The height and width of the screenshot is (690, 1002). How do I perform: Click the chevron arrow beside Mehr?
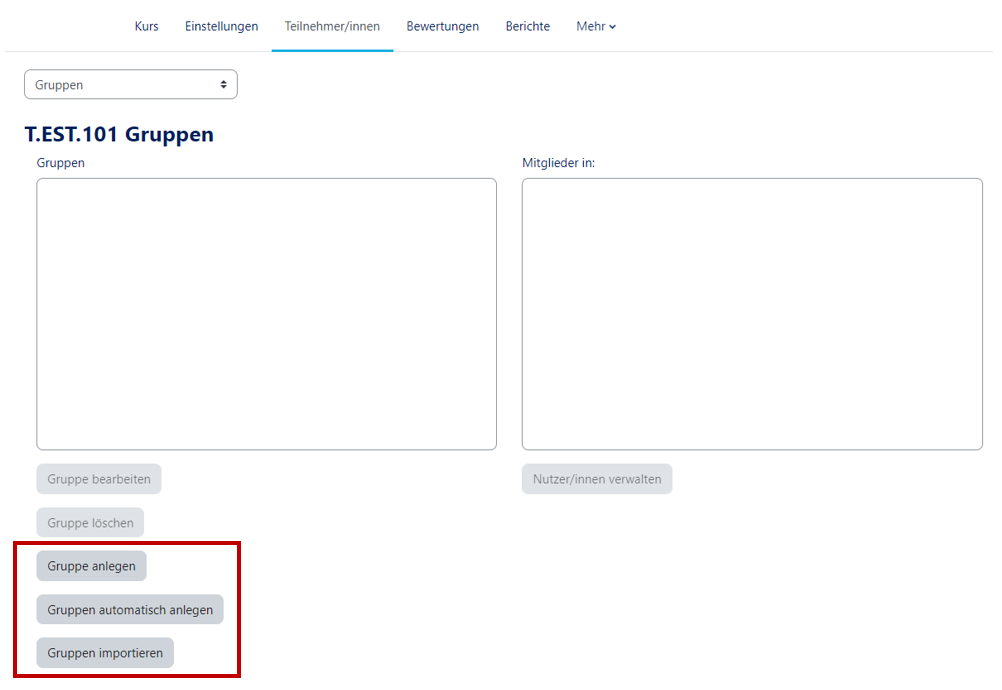(x=613, y=27)
